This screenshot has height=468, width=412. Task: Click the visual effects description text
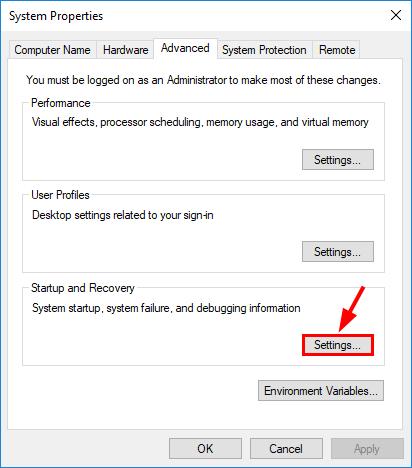click(200, 122)
